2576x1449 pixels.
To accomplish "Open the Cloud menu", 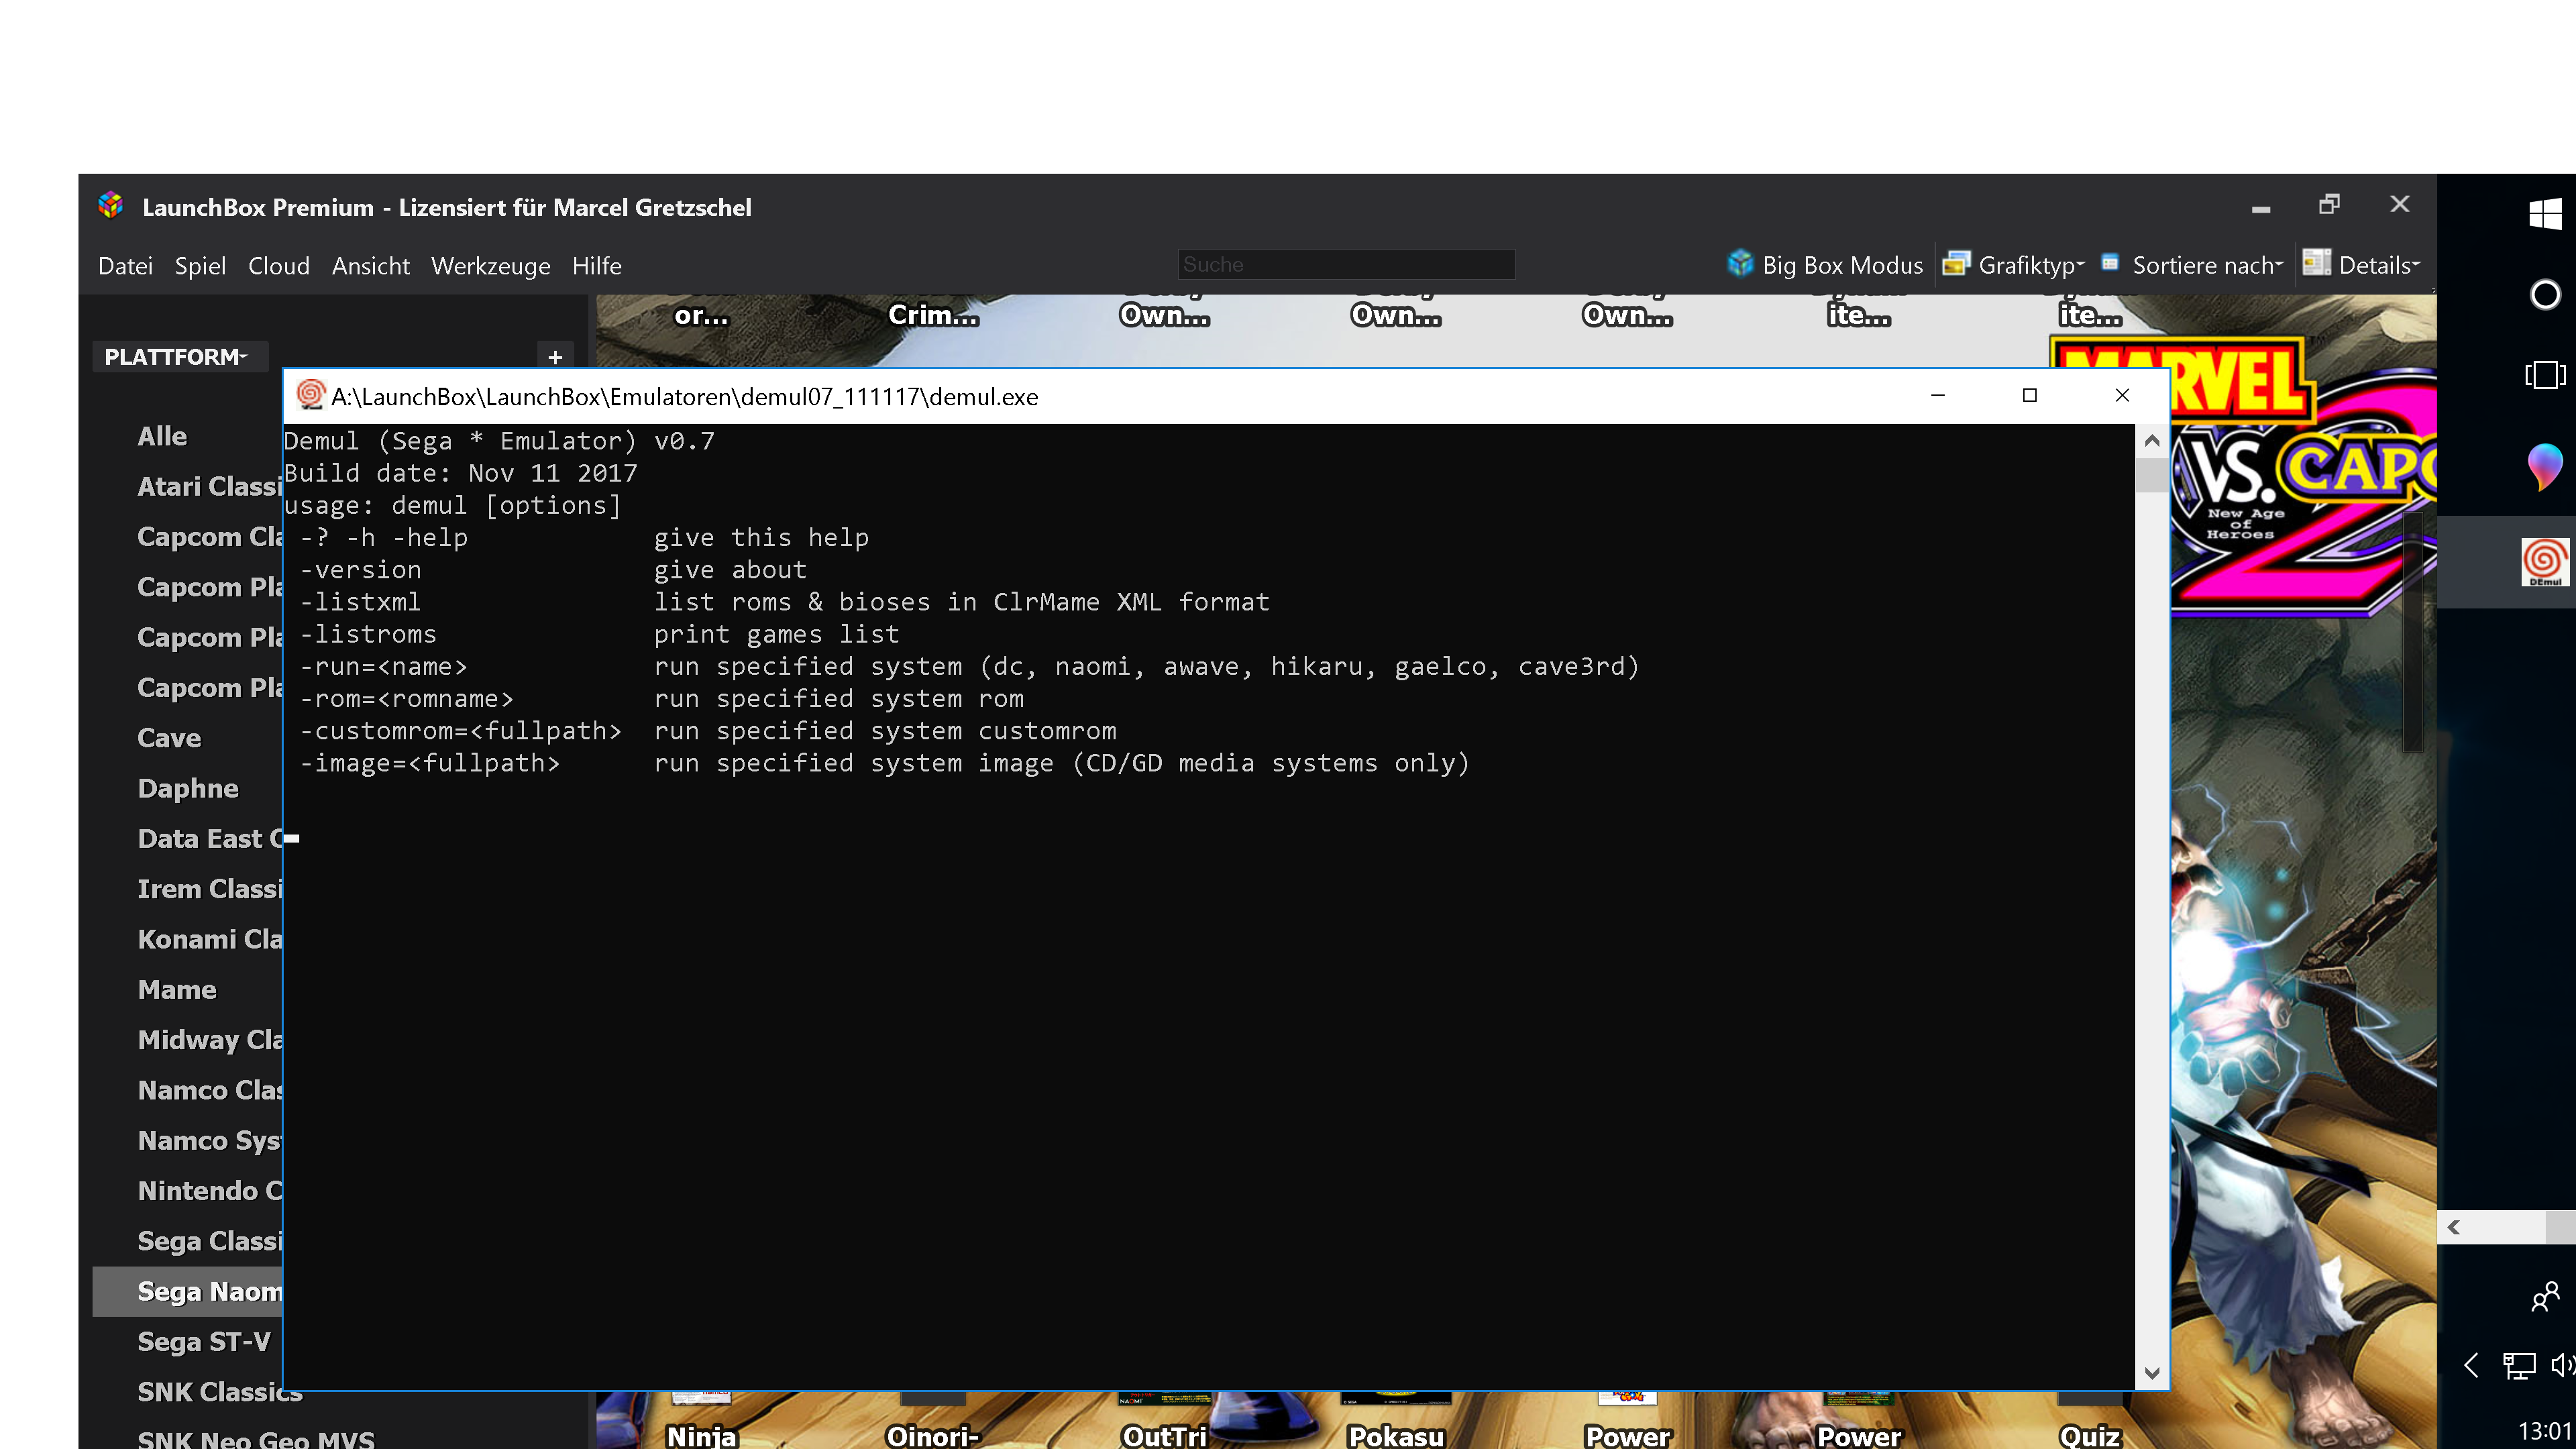I will pos(278,266).
